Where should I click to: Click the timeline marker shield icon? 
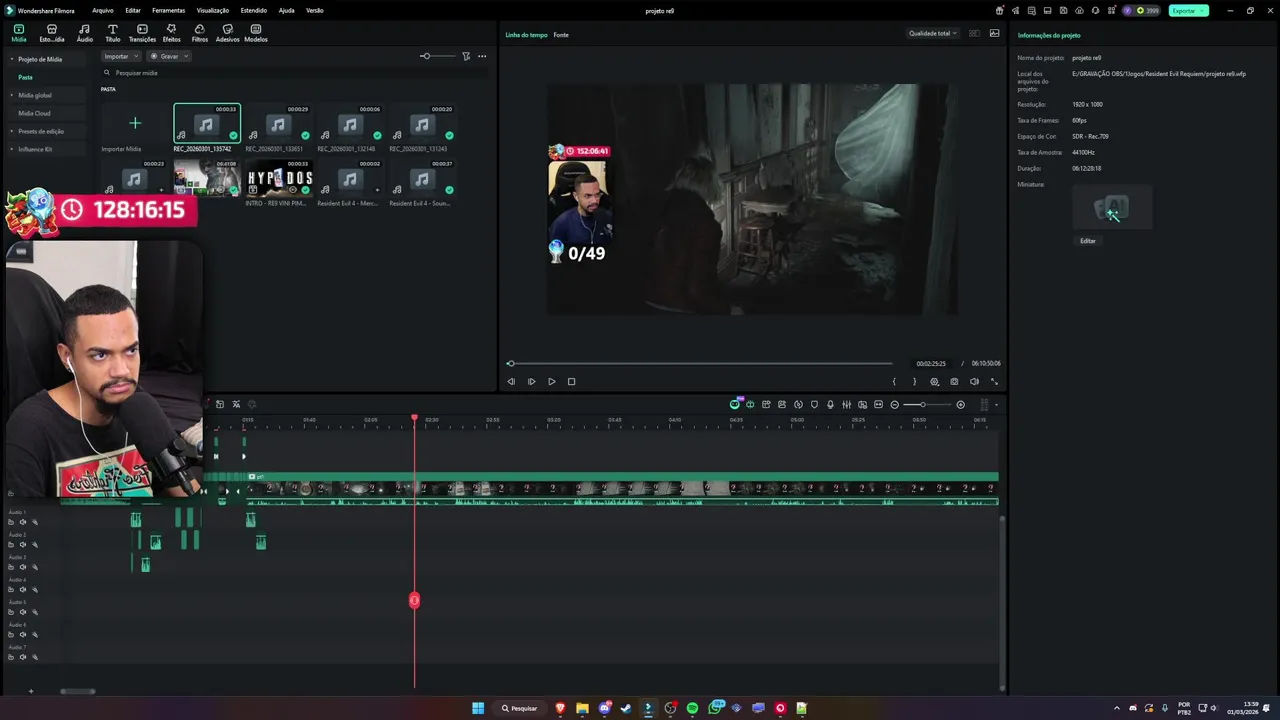(x=814, y=405)
